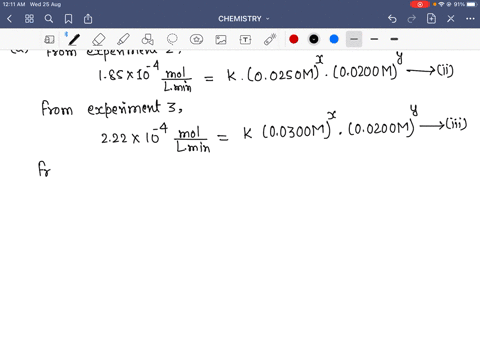The height and width of the screenshot is (360, 480).
Task: Select the medium stroke width
Action: (x=374, y=39)
